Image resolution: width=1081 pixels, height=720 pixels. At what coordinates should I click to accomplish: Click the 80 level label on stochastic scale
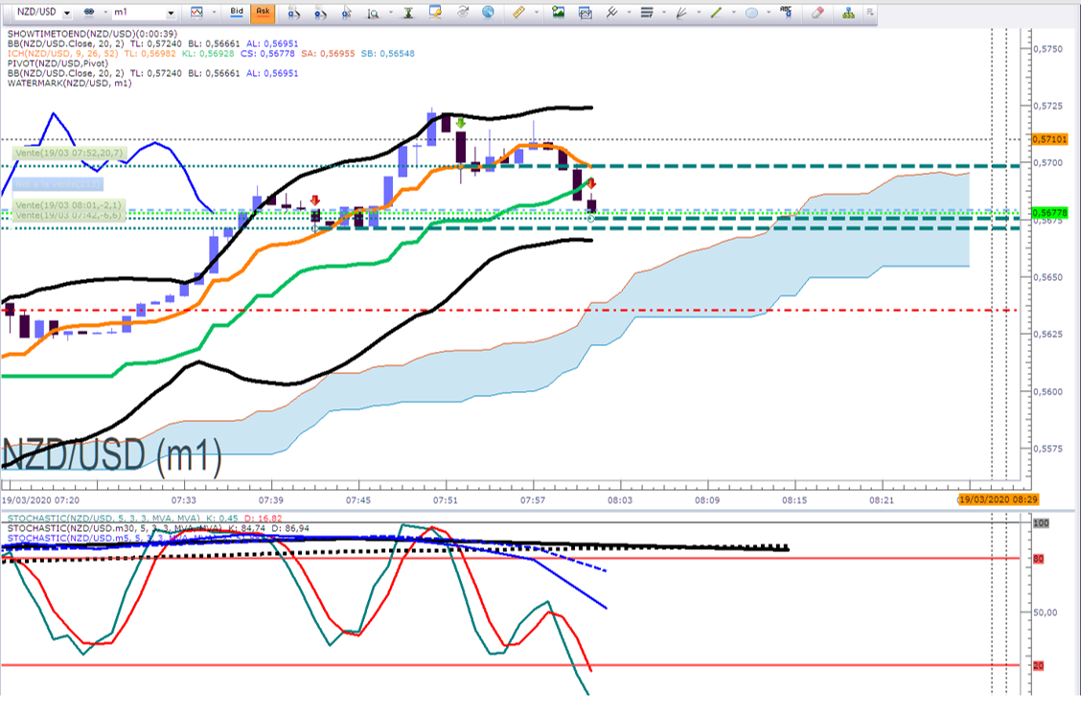tap(1038, 559)
